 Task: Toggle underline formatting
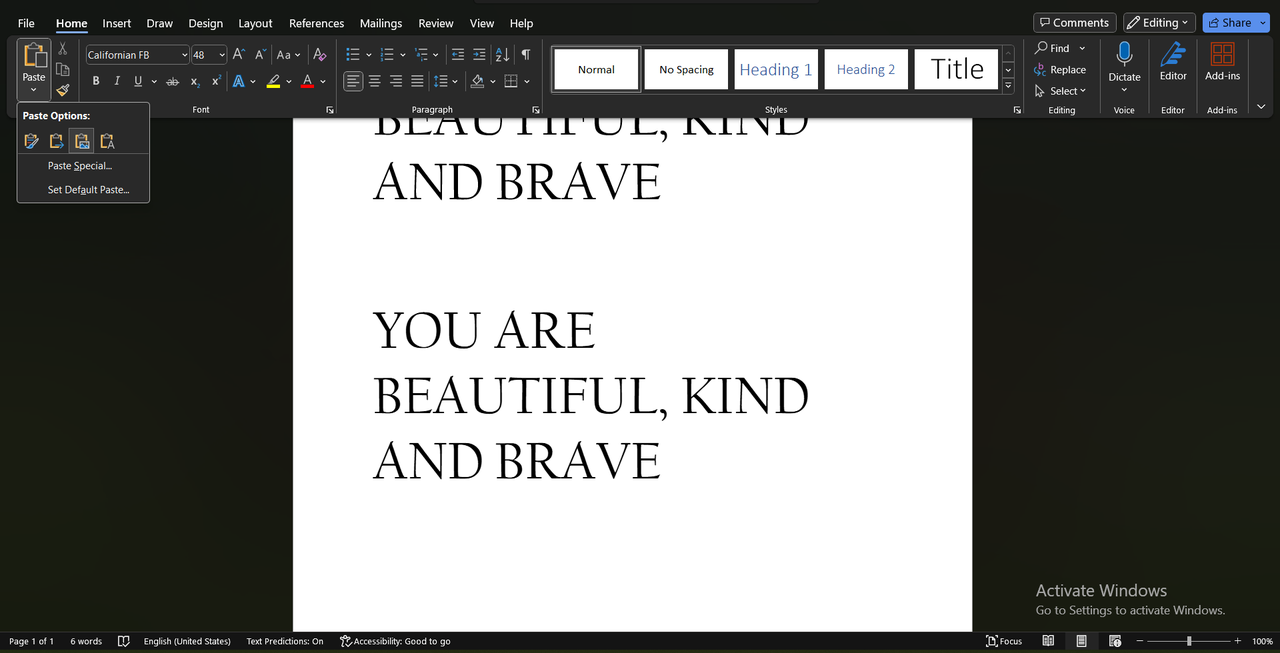(x=138, y=81)
